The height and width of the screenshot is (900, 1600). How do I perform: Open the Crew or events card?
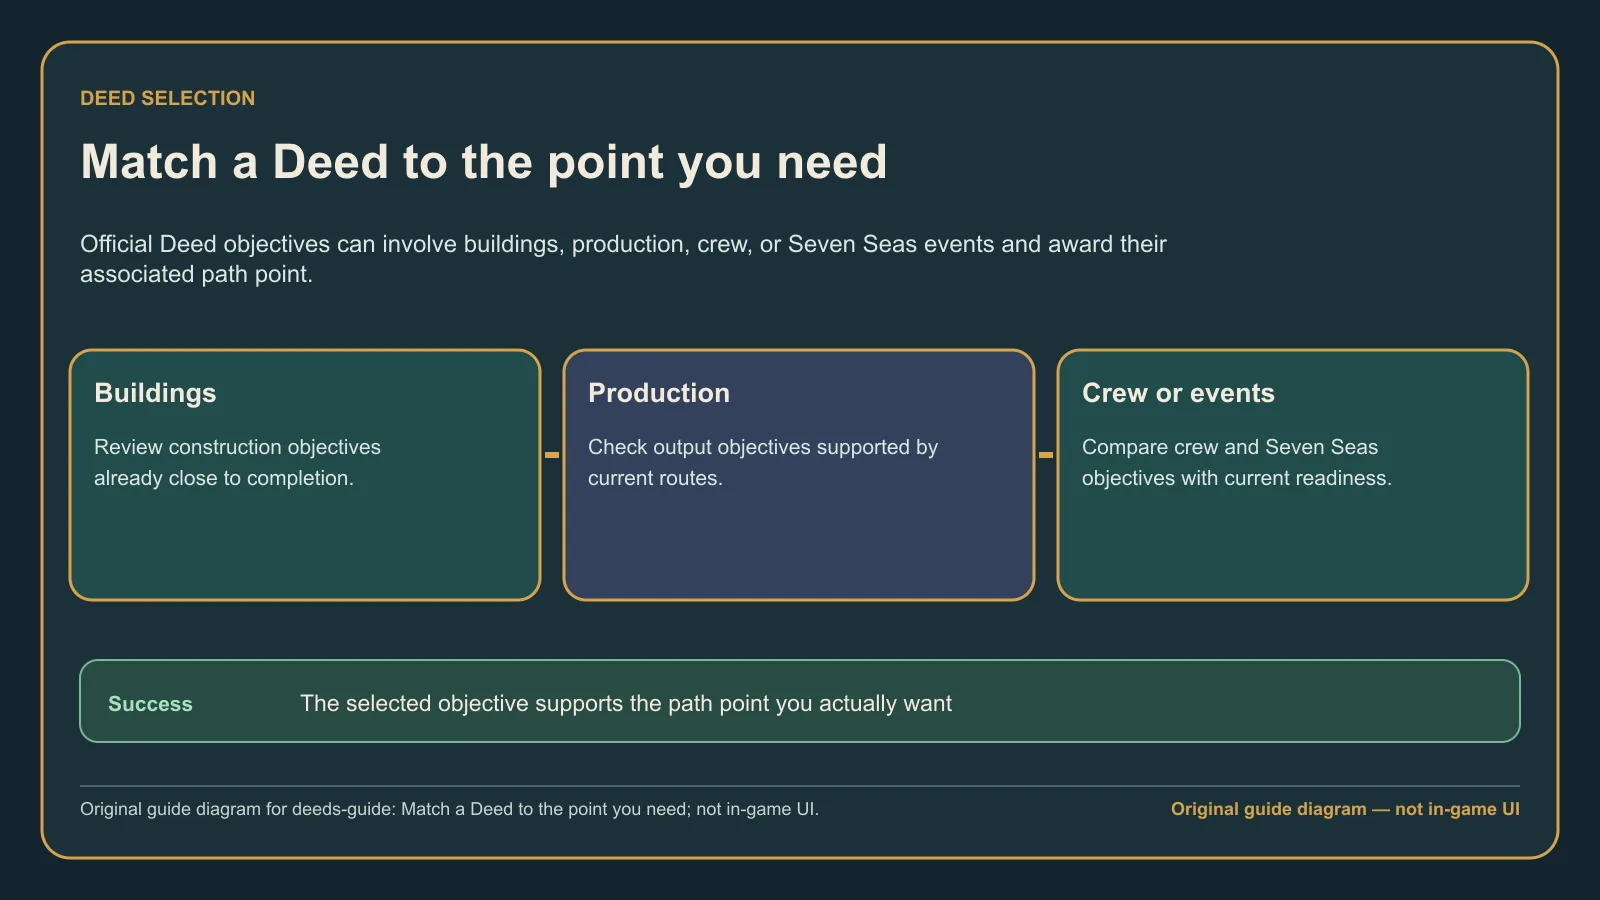[1293, 475]
